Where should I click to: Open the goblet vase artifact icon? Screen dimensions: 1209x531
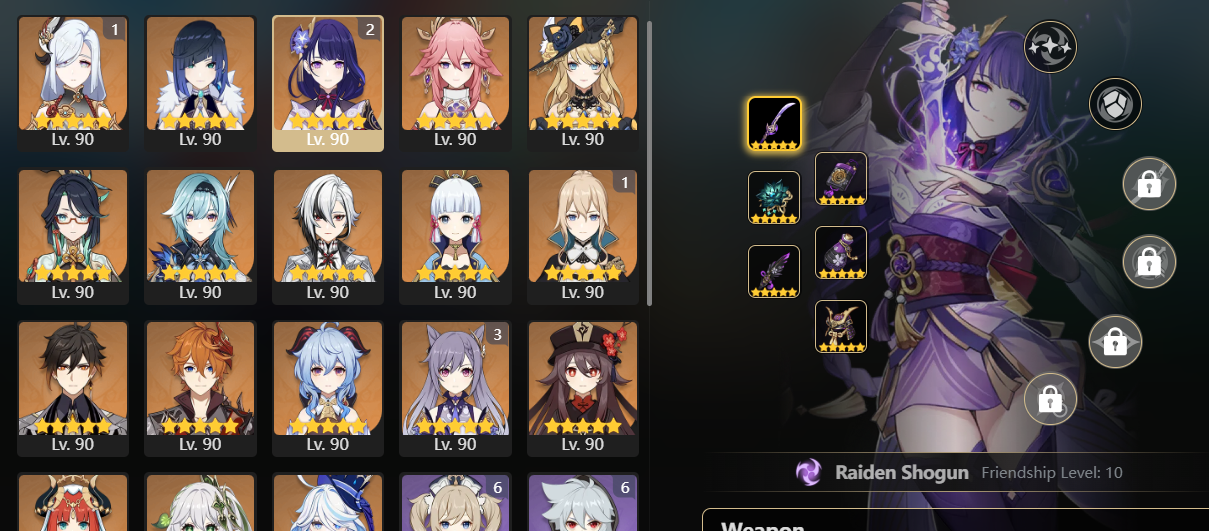tap(841, 253)
